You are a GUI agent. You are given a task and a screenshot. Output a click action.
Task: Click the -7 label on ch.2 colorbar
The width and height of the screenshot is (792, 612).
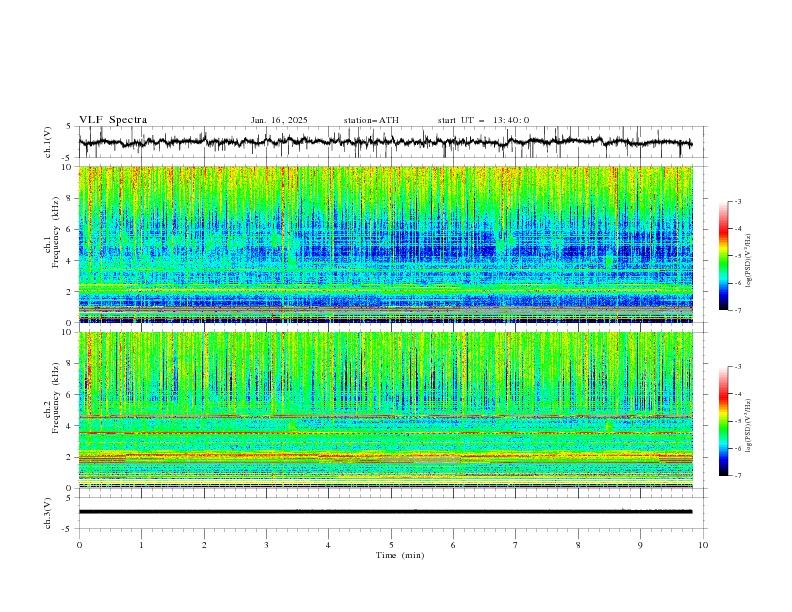click(738, 475)
